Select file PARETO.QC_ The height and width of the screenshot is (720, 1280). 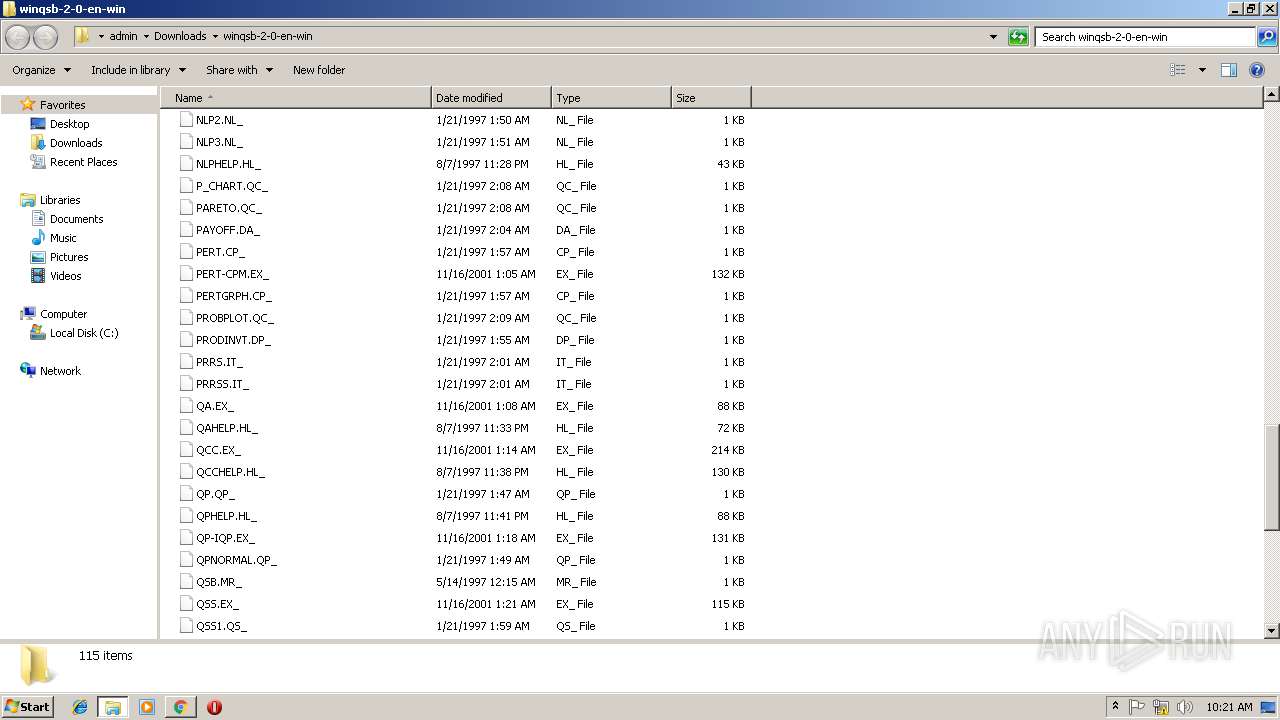(229, 208)
